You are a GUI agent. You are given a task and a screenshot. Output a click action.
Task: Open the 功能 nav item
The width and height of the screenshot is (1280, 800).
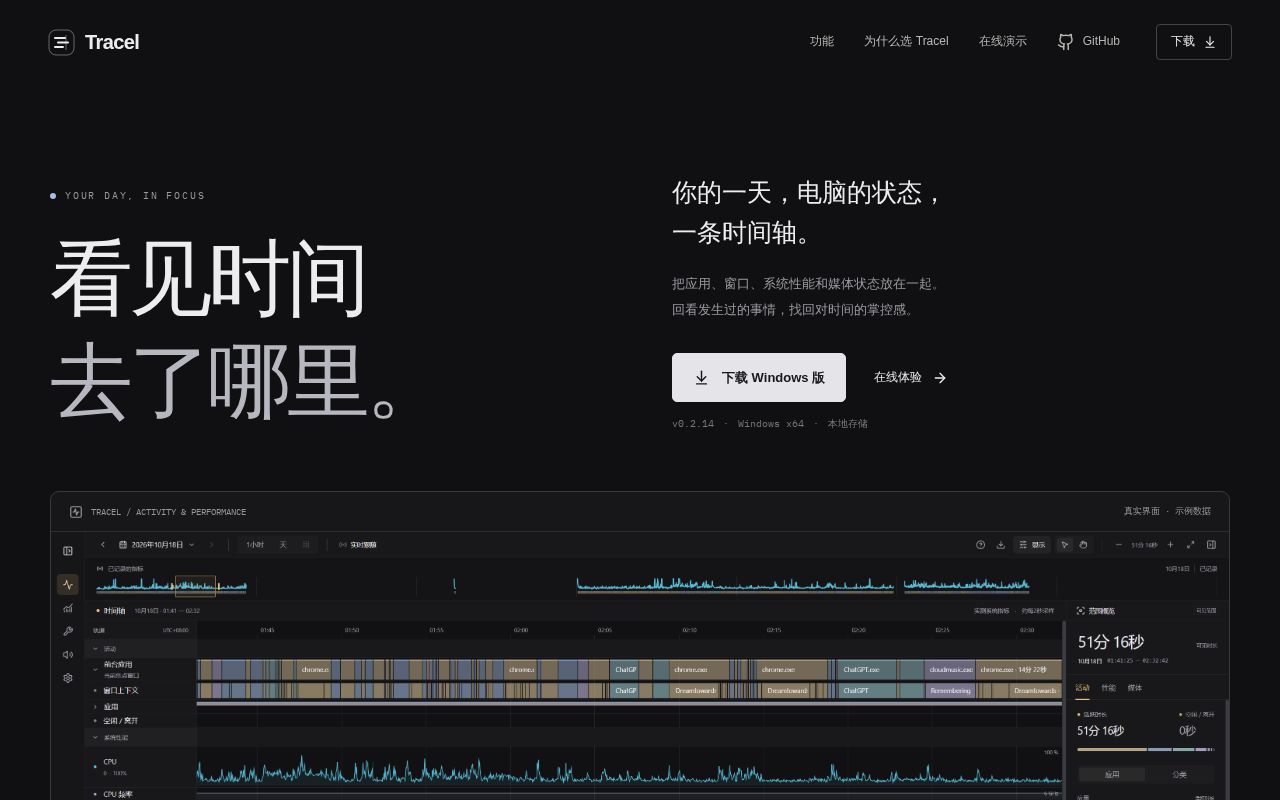tap(822, 41)
